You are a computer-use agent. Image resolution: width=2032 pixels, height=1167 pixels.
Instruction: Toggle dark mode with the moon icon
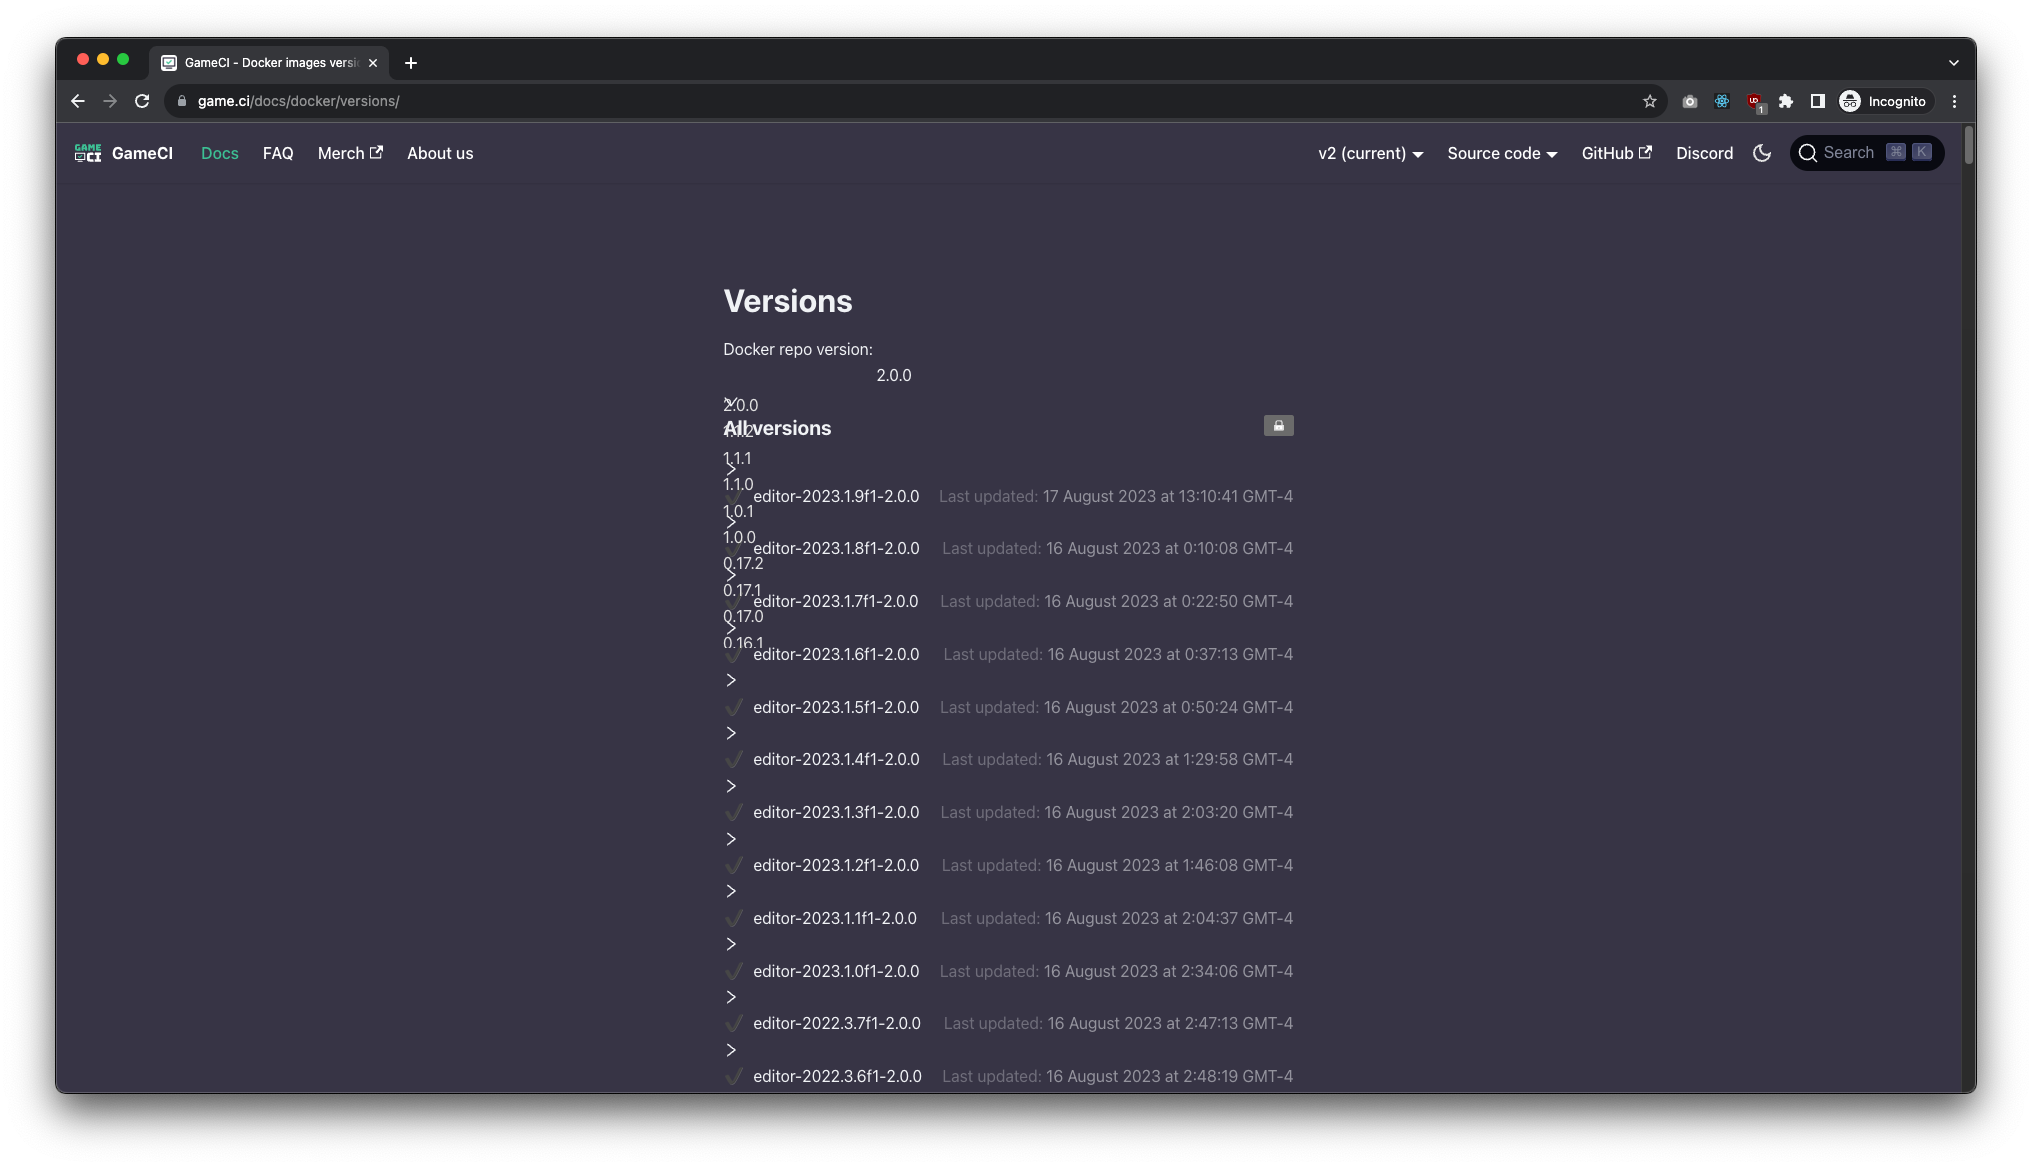[1761, 153]
